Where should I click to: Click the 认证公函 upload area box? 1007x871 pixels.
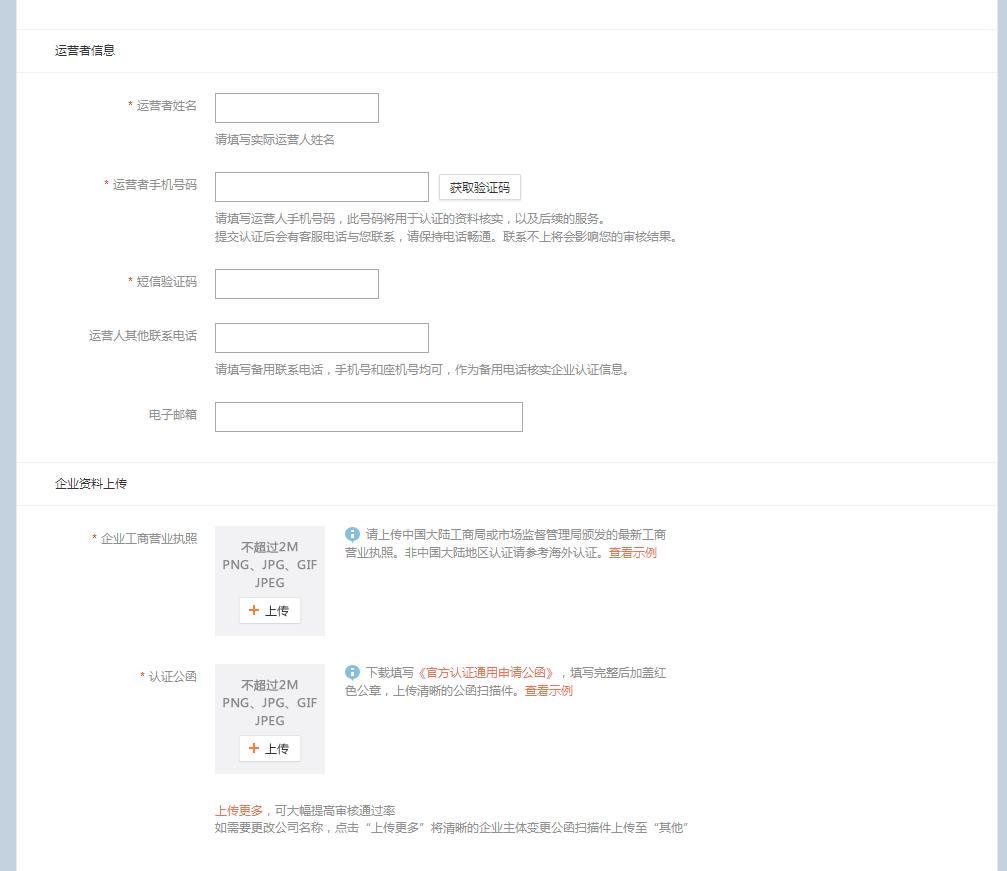point(269,718)
